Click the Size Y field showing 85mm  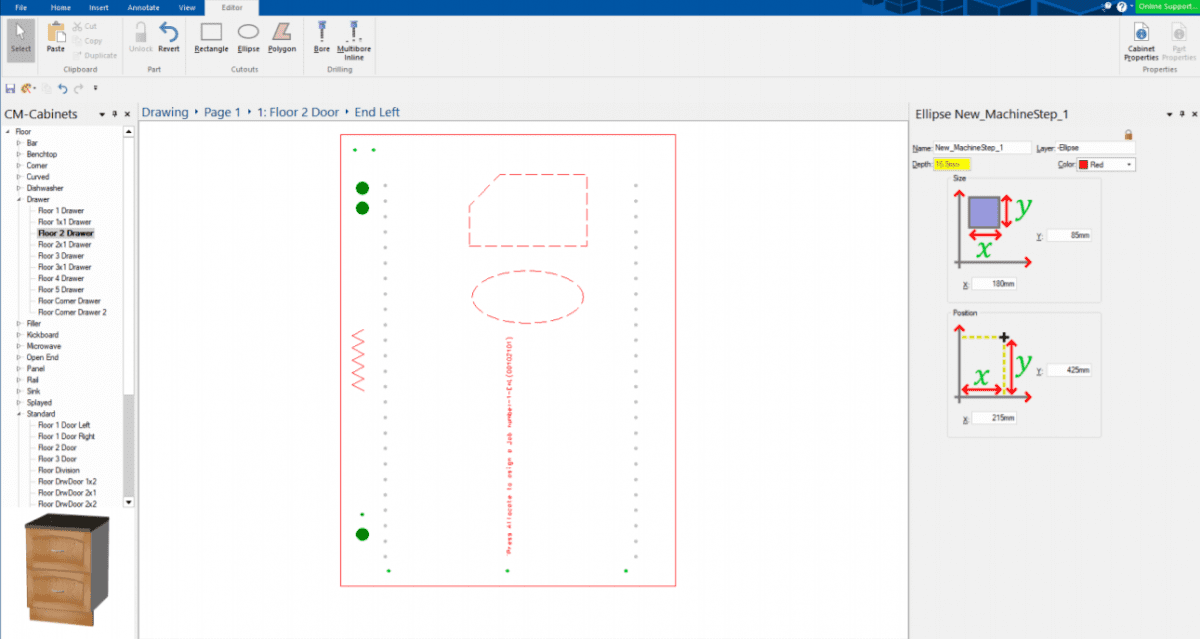[x=1069, y=236]
